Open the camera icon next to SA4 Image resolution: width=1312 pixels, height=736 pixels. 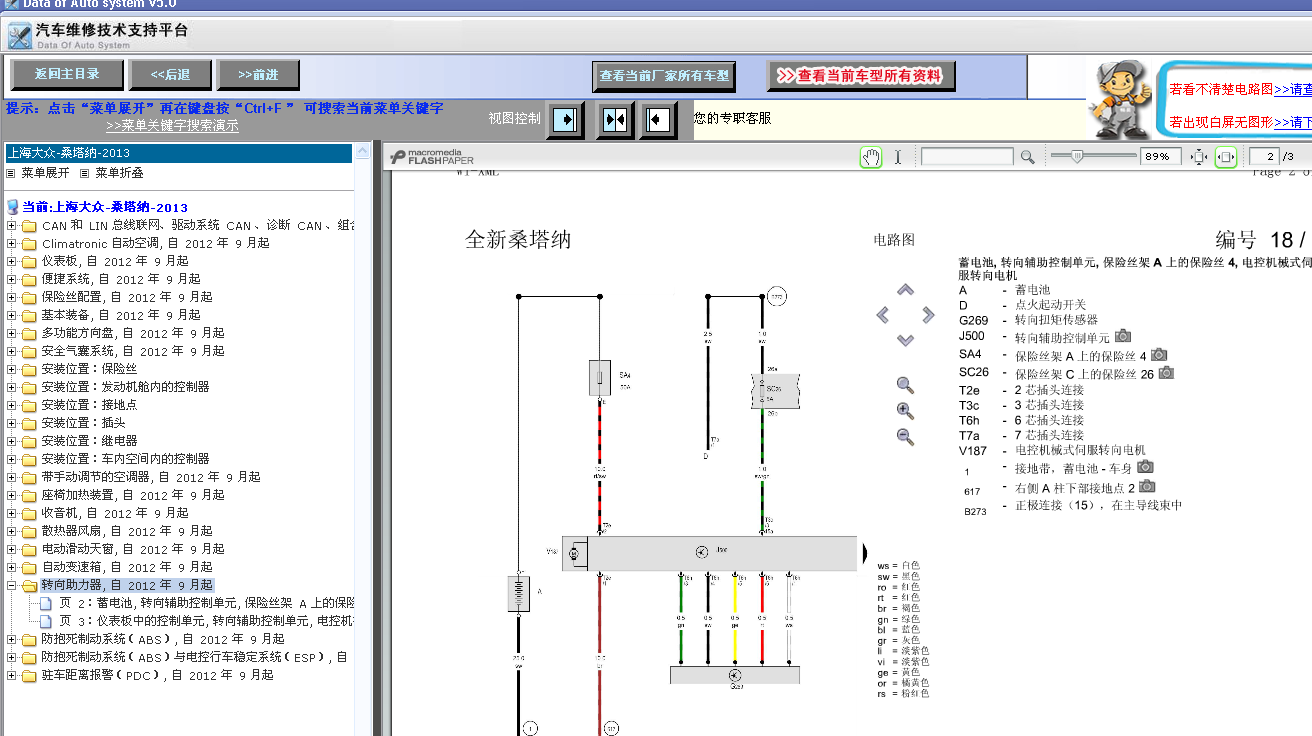tap(1159, 354)
